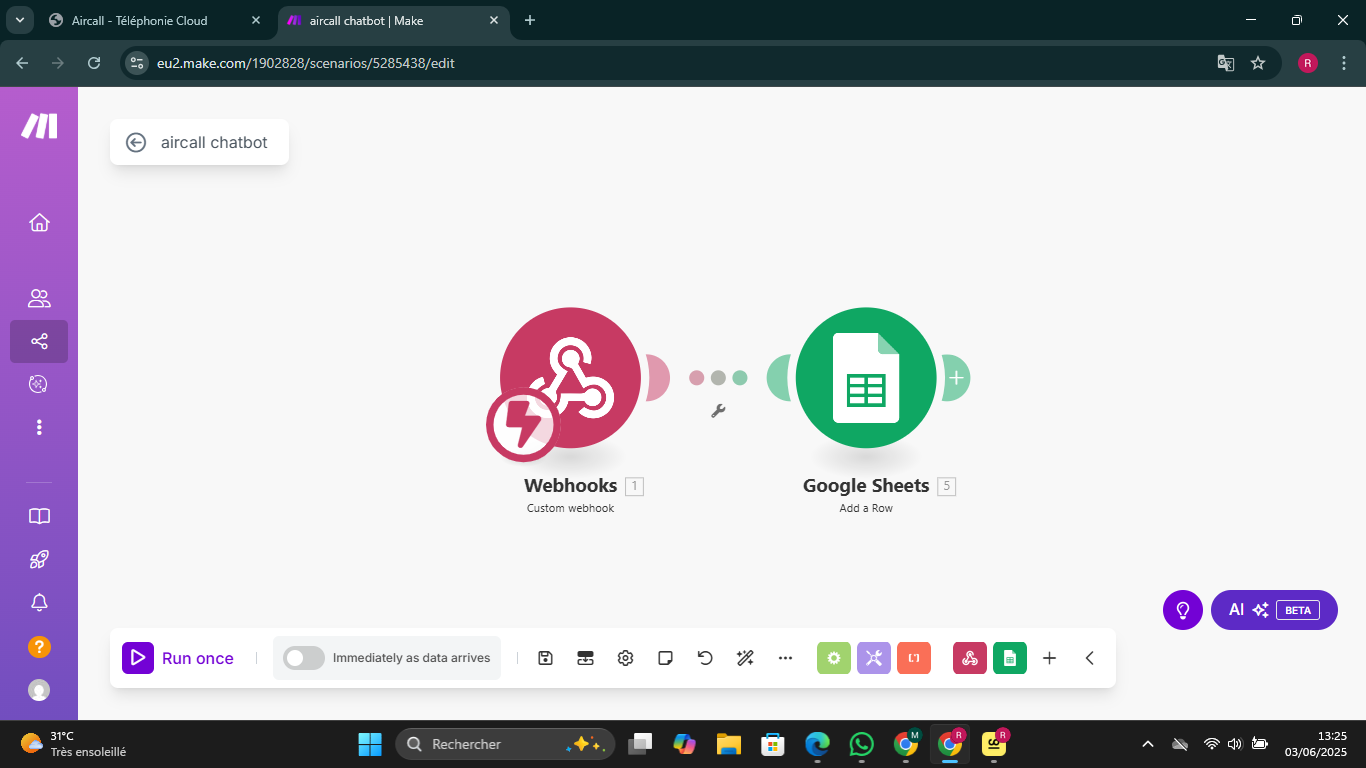Click the Rechercher taskbar search box
1366x768 pixels.
click(x=505, y=744)
